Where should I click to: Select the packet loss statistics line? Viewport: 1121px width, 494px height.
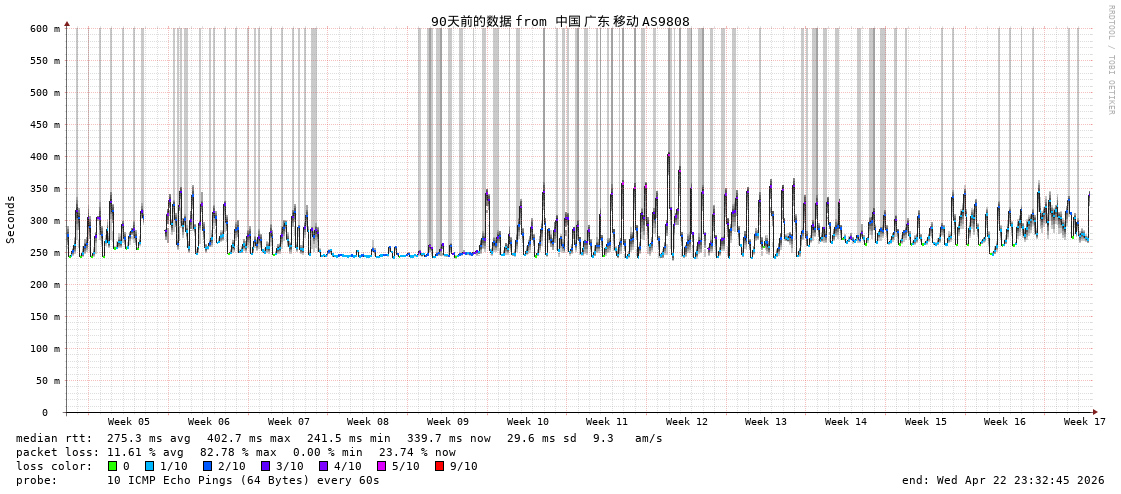(236, 452)
